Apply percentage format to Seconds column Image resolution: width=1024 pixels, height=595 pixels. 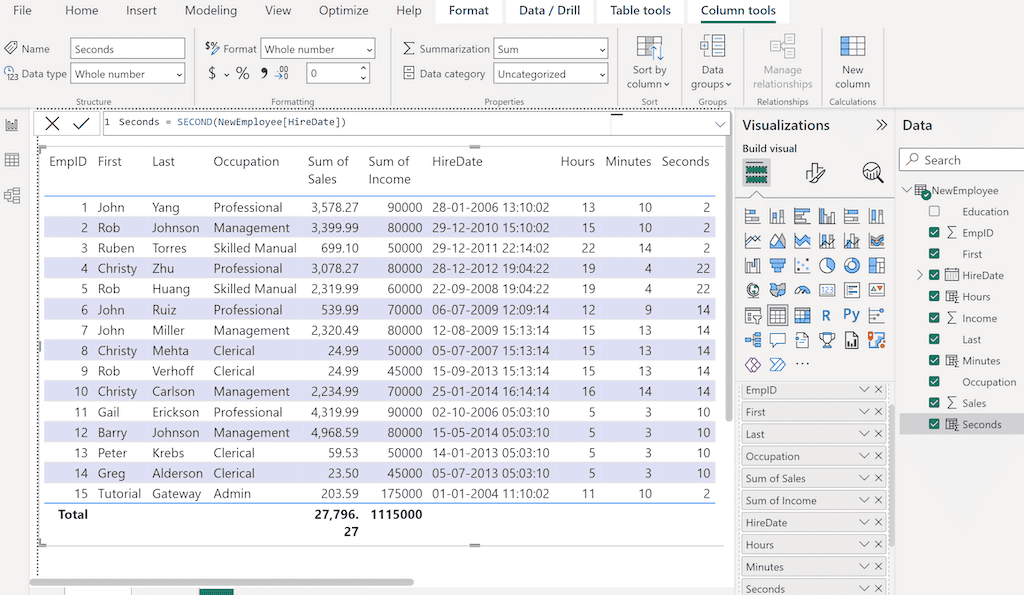point(243,71)
